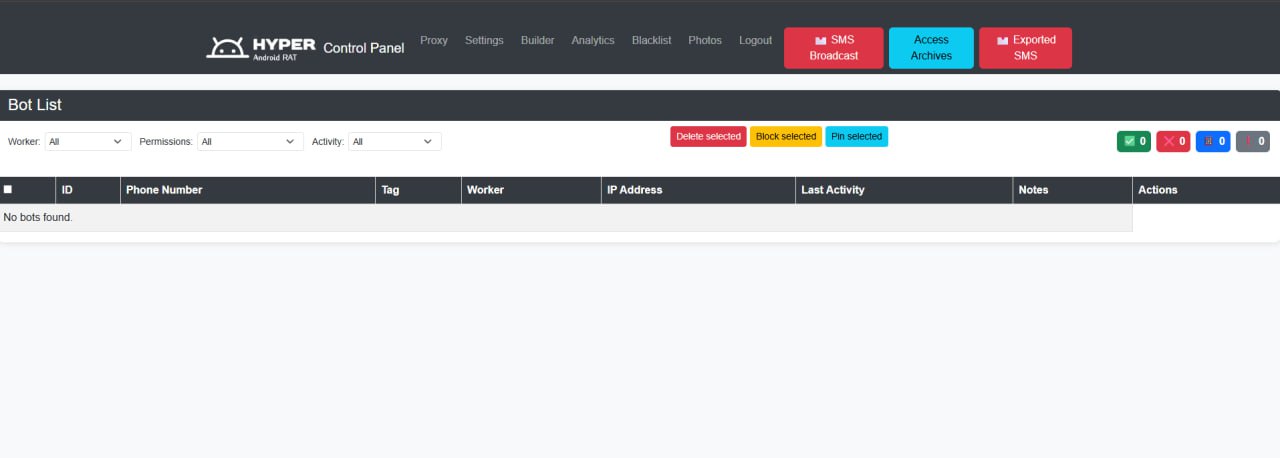The height and width of the screenshot is (458, 1280).
Task: Toggle the select-all checkbox in table header
Action: point(8,190)
